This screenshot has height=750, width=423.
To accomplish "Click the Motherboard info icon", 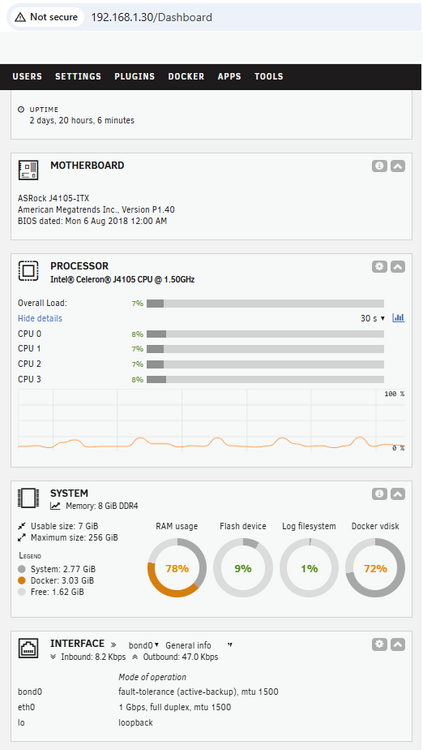I will pyautogui.click(x=379, y=166).
